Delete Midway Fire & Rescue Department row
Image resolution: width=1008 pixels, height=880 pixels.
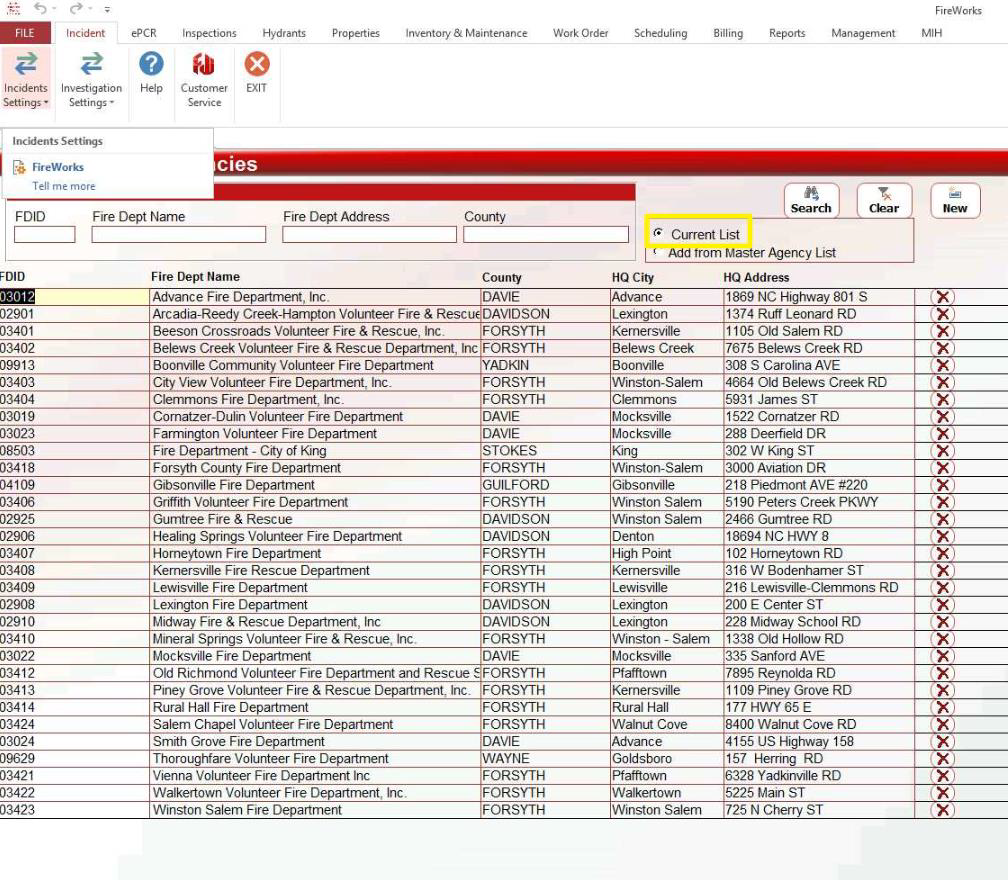(x=942, y=622)
